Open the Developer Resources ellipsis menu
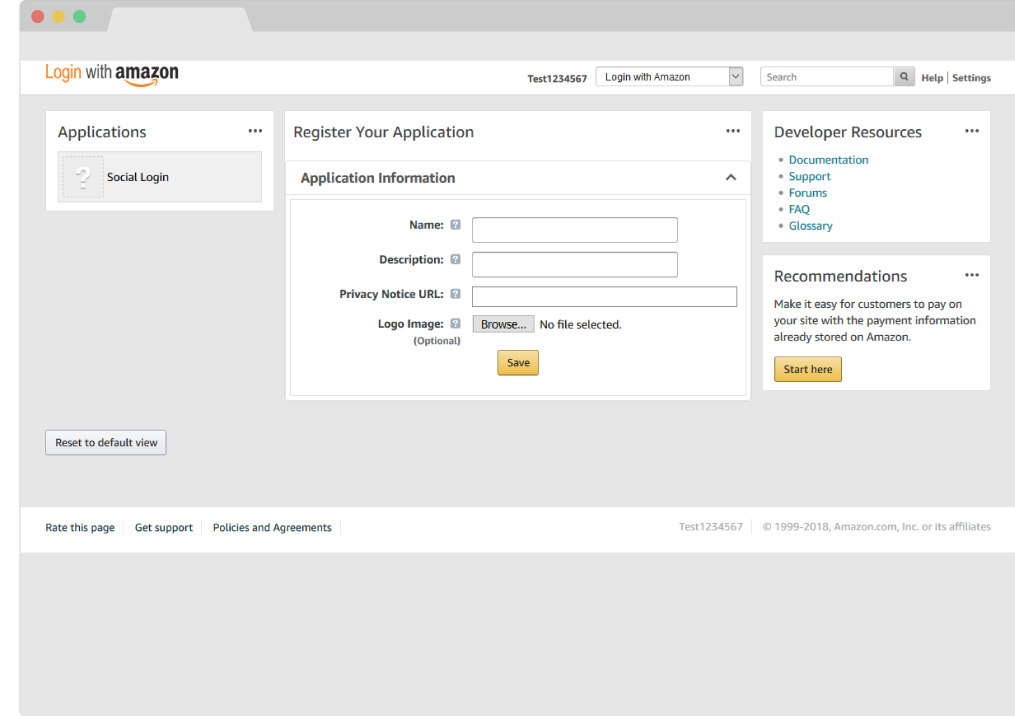Viewport: 1015px width, 716px height. [x=972, y=131]
